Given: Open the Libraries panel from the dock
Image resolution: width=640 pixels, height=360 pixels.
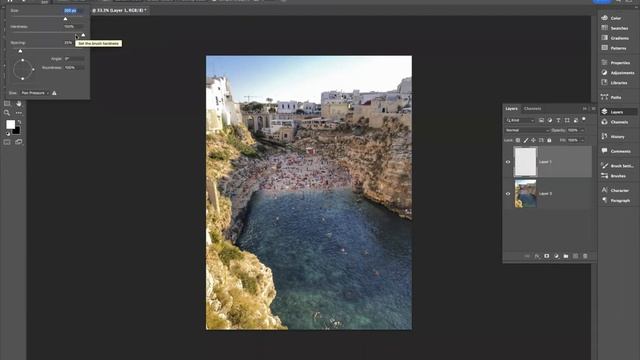Looking at the screenshot, I should coord(614,83).
